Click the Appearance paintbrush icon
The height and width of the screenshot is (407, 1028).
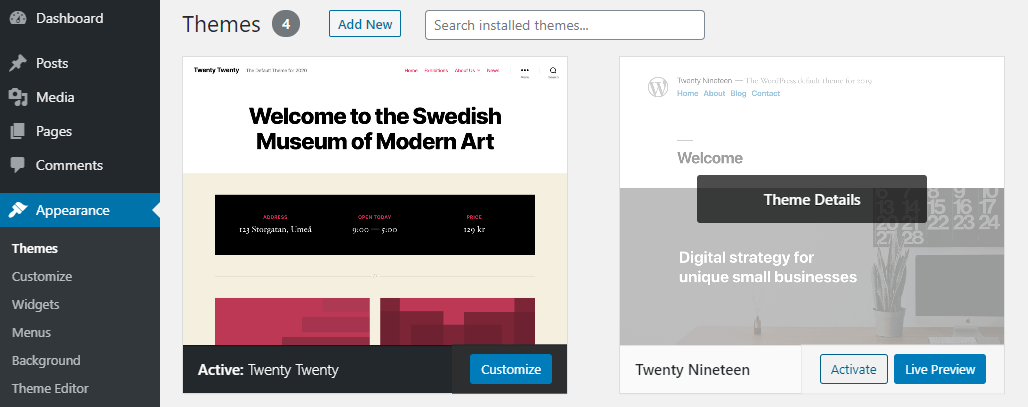click(x=18, y=210)
